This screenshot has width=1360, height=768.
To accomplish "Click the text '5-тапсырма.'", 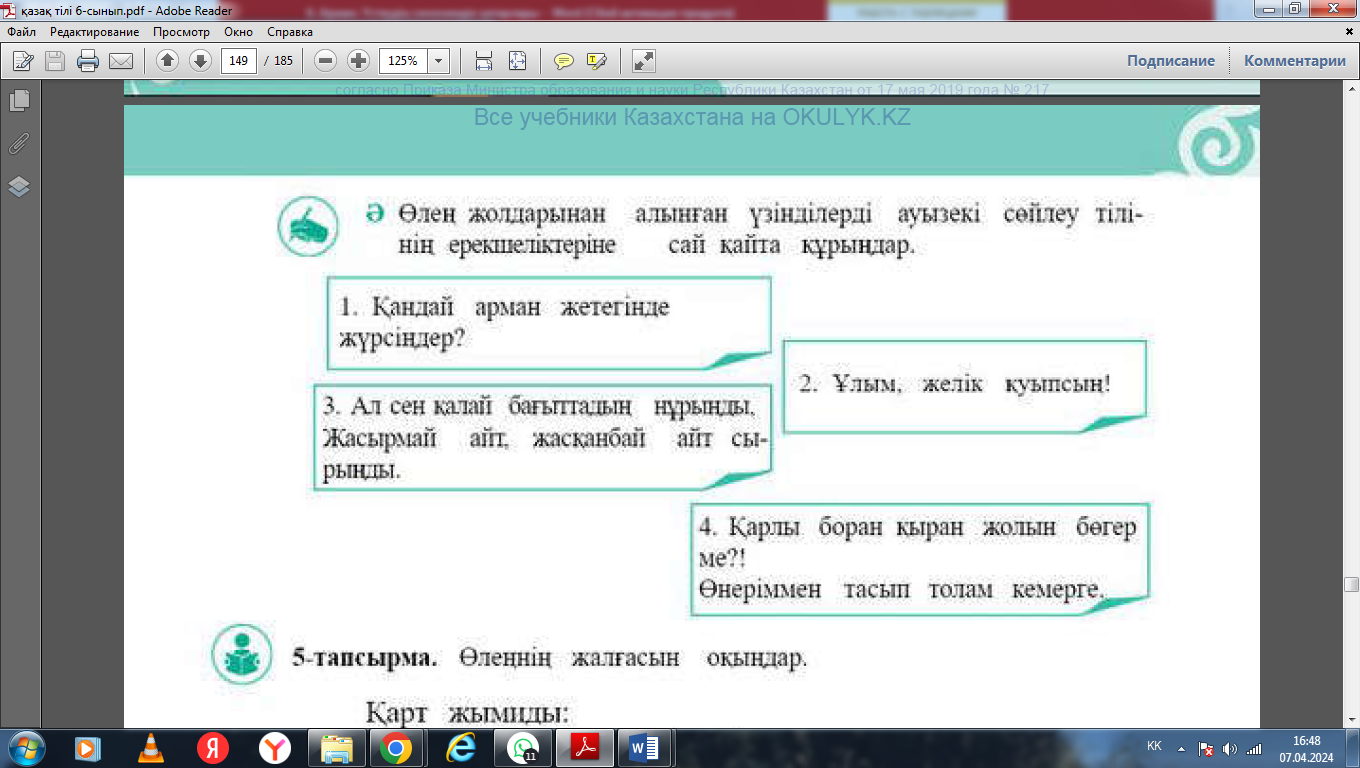I will pyautogui.click(x=365, y=658).
